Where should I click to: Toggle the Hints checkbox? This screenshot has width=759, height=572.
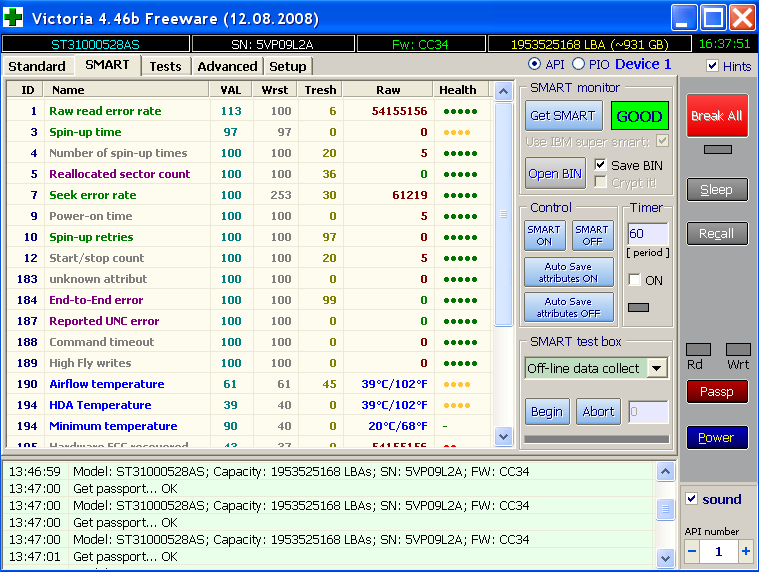click(x=712, y=66)
